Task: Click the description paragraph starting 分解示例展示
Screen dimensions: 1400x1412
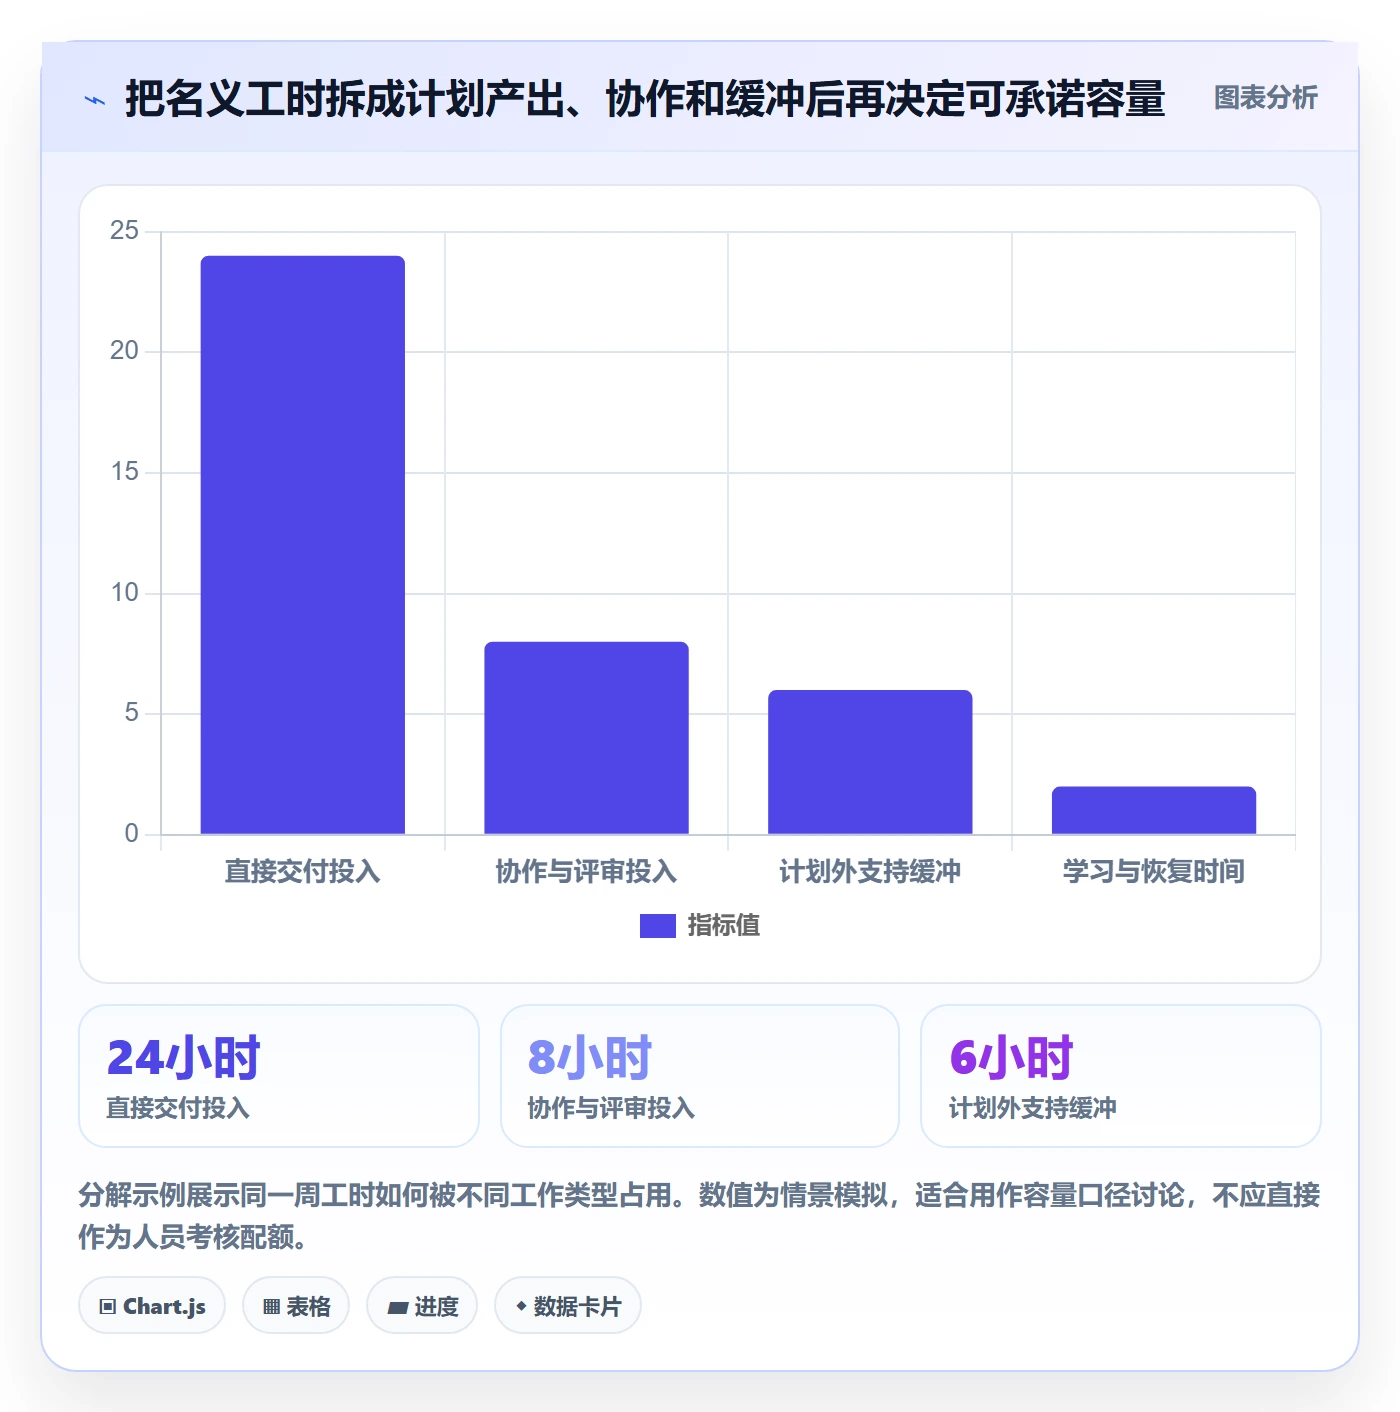Action: click(699, 1216)
